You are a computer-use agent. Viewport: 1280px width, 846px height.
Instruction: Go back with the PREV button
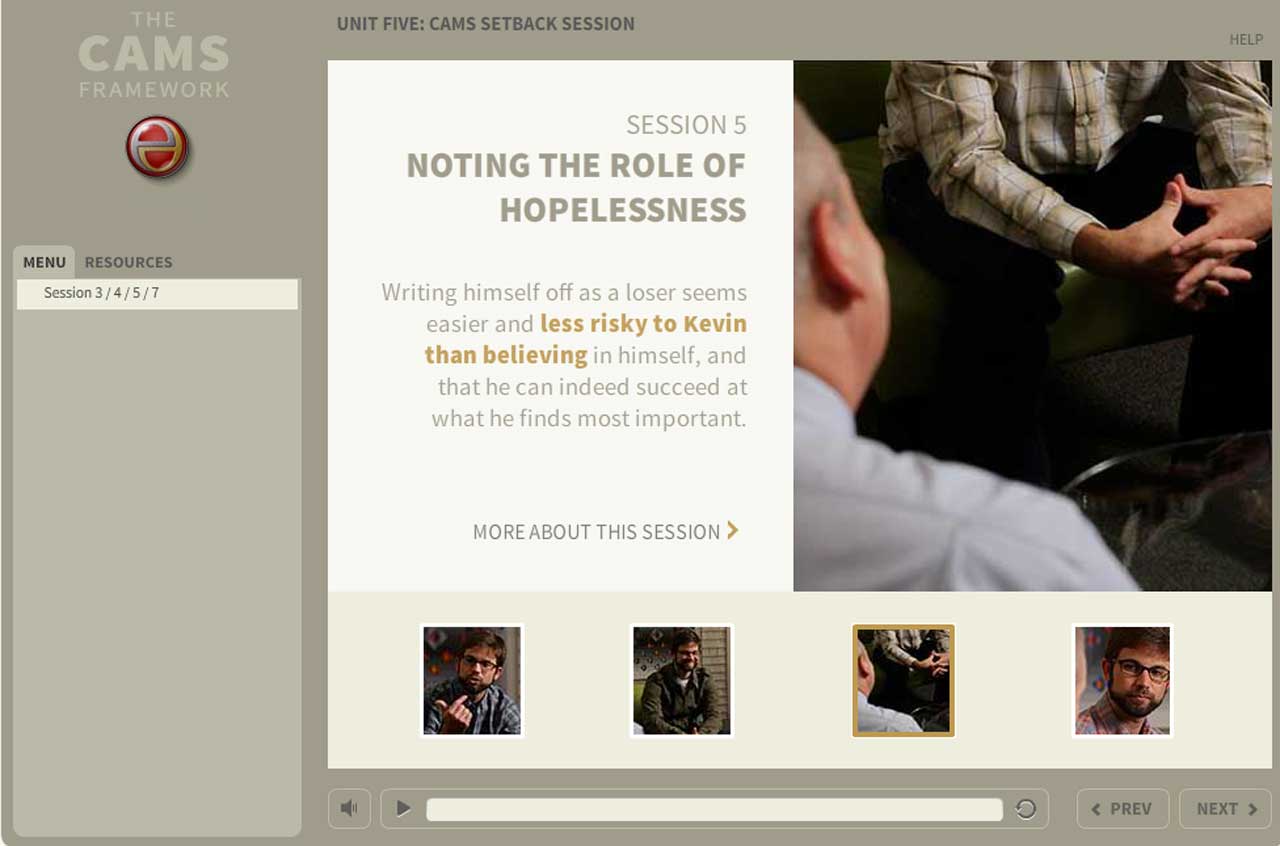[1122, 808]
